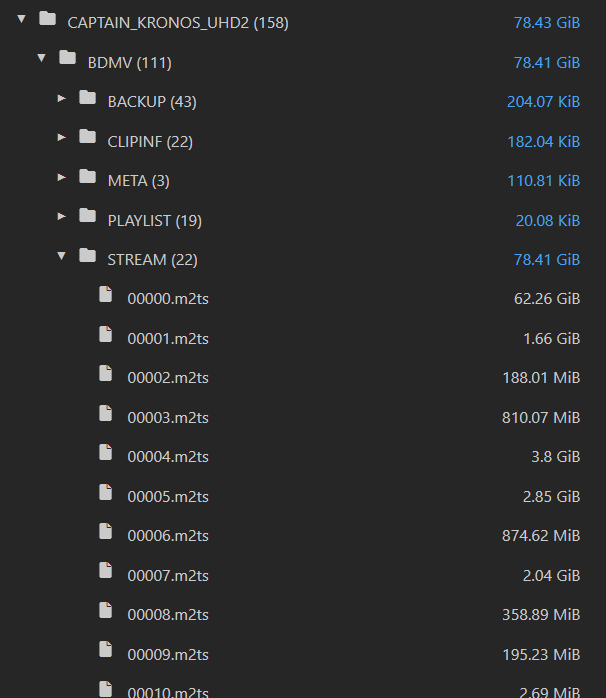Expand the PLAYLIST folder arrow
The height and width of the screenshot is (698, 606).
pos(62,217)
